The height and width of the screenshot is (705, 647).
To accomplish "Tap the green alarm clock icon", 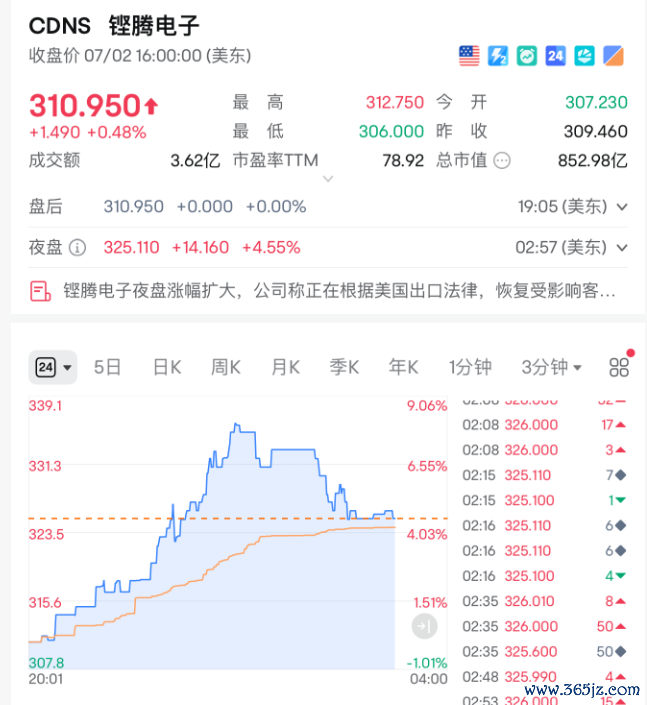I will (x=527, y=56).
